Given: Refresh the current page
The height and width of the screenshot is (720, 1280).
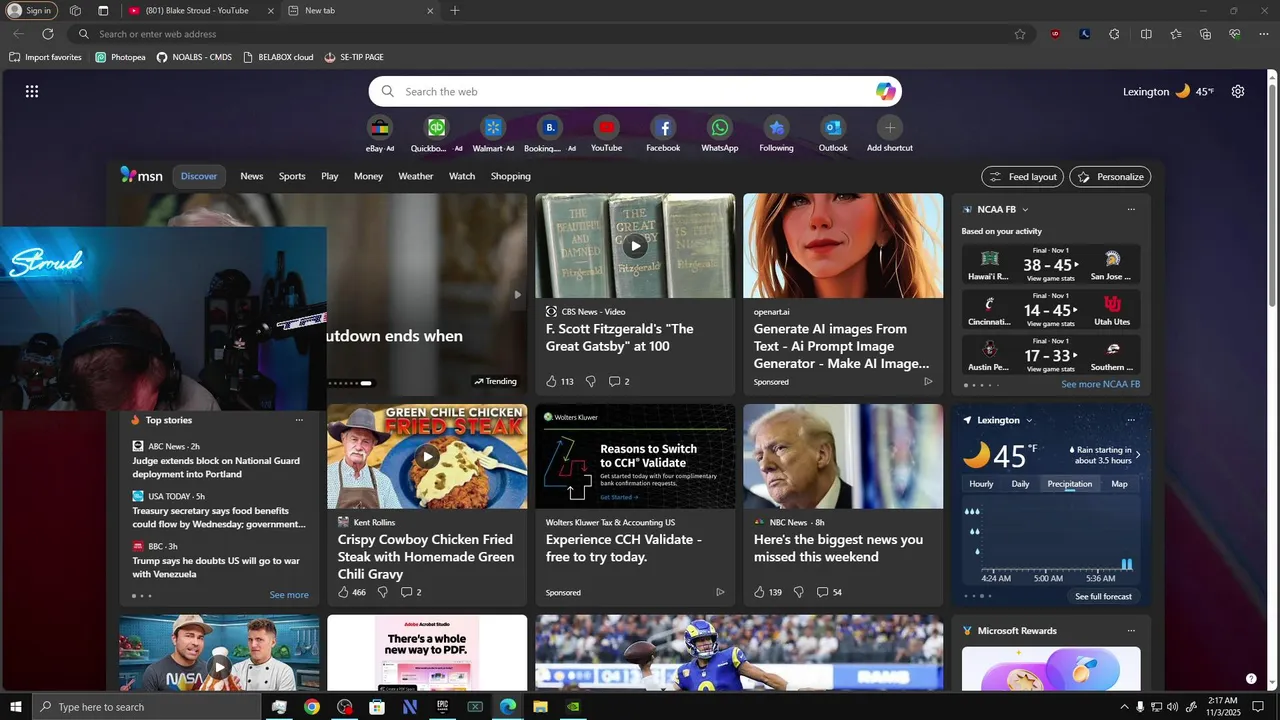Looking at the screenshot, I should click(x=47, y=34).
